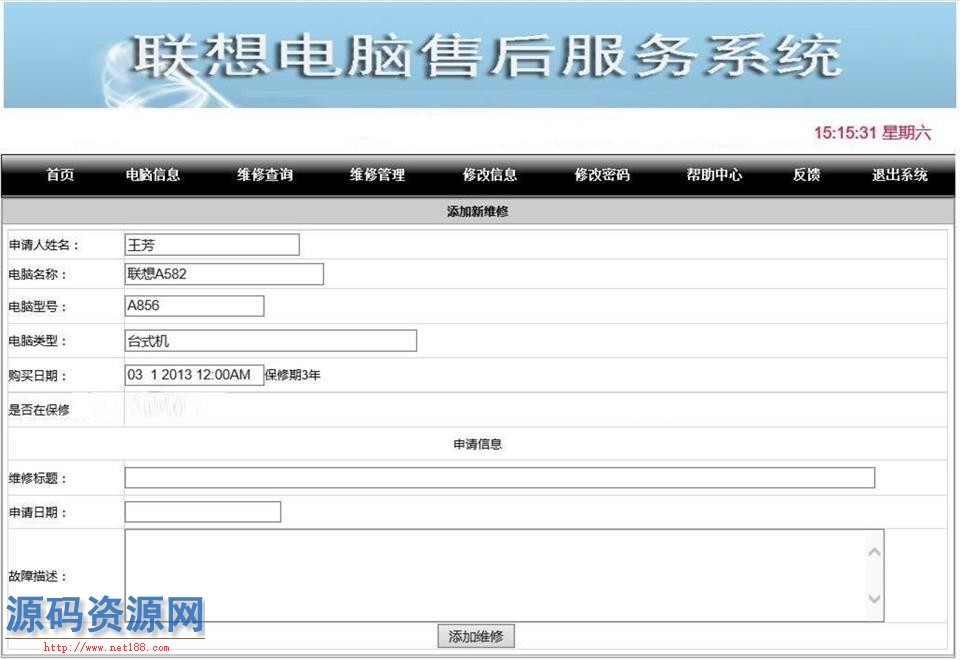Focus the empty 申请日期 input
The width and height of the screenshot is (960, 660).
pos(203,512)
